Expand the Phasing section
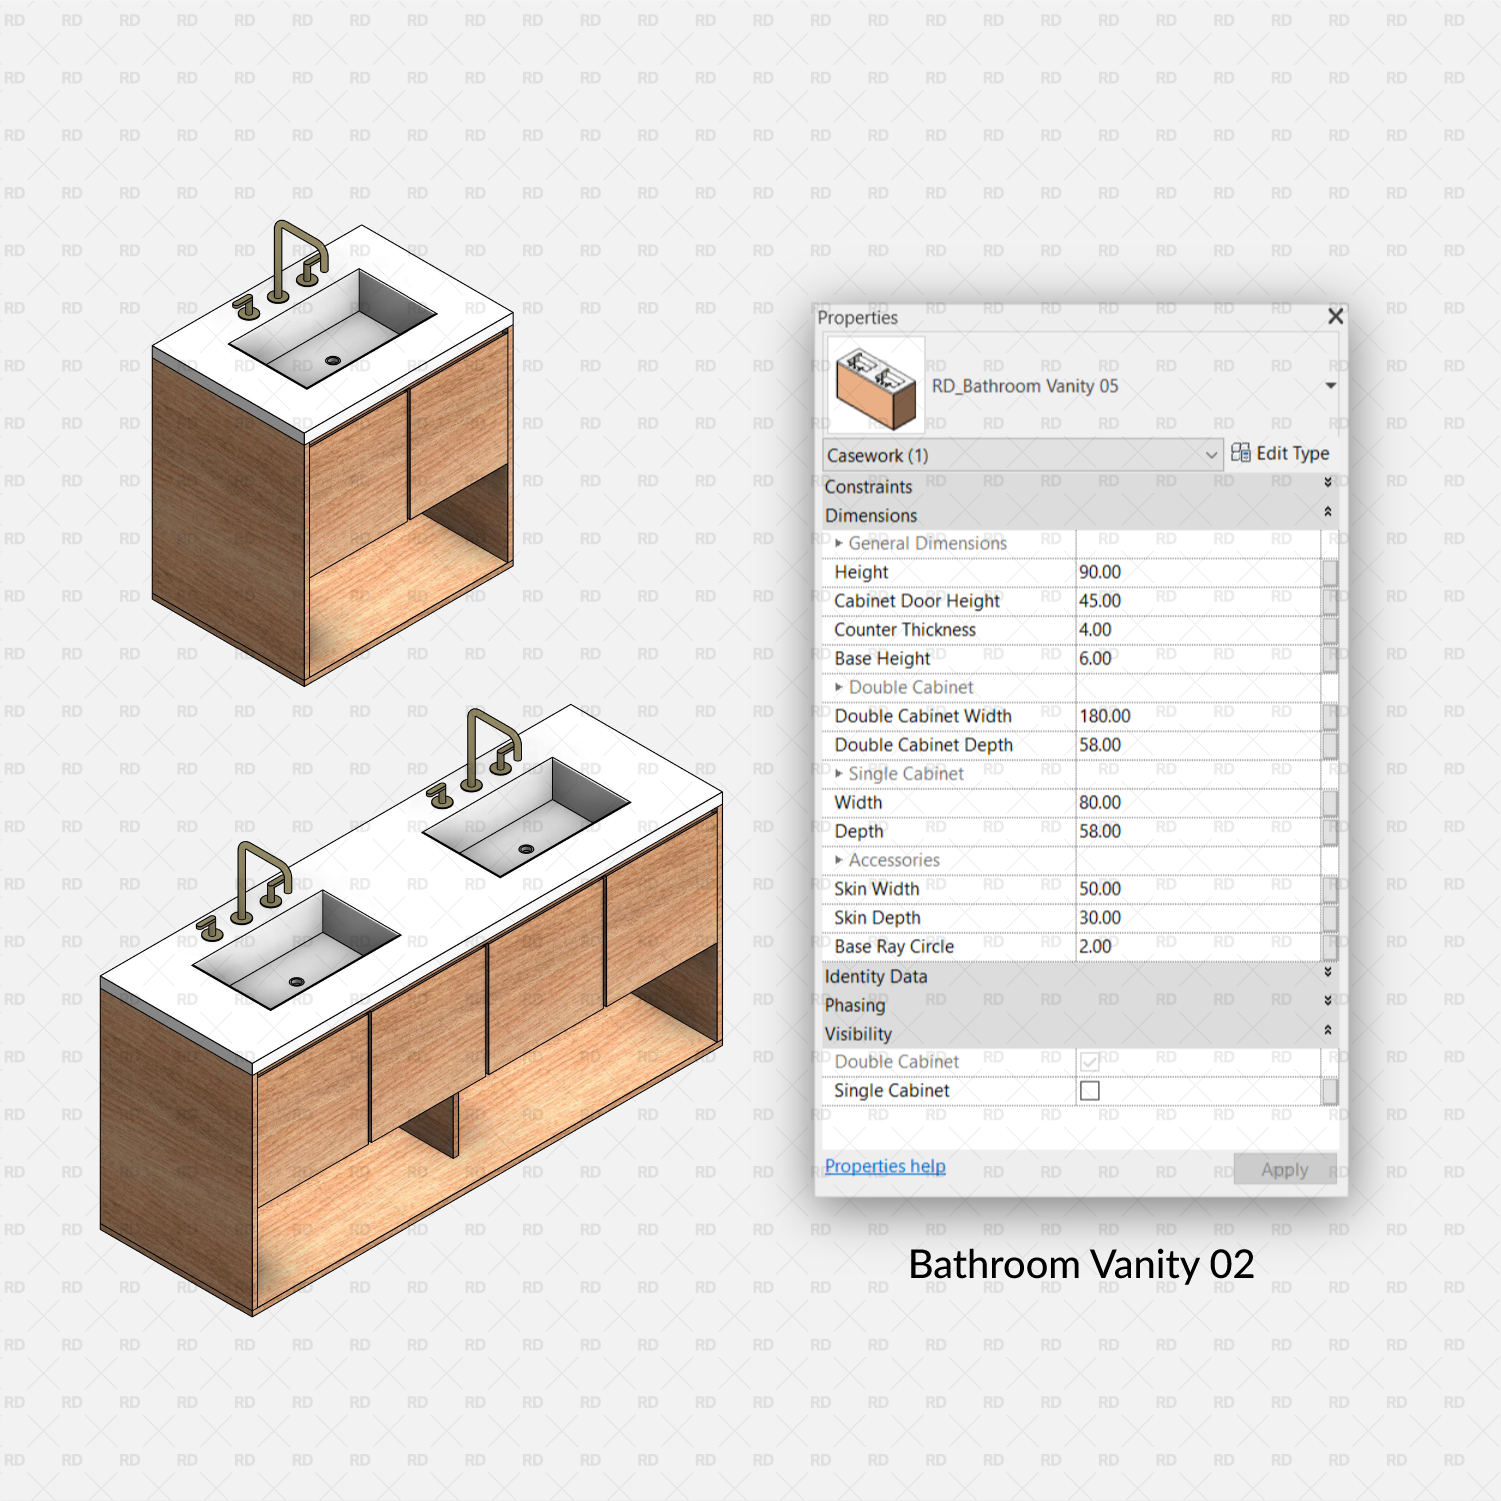1501x1501 pixels. pos(1328,1005)
